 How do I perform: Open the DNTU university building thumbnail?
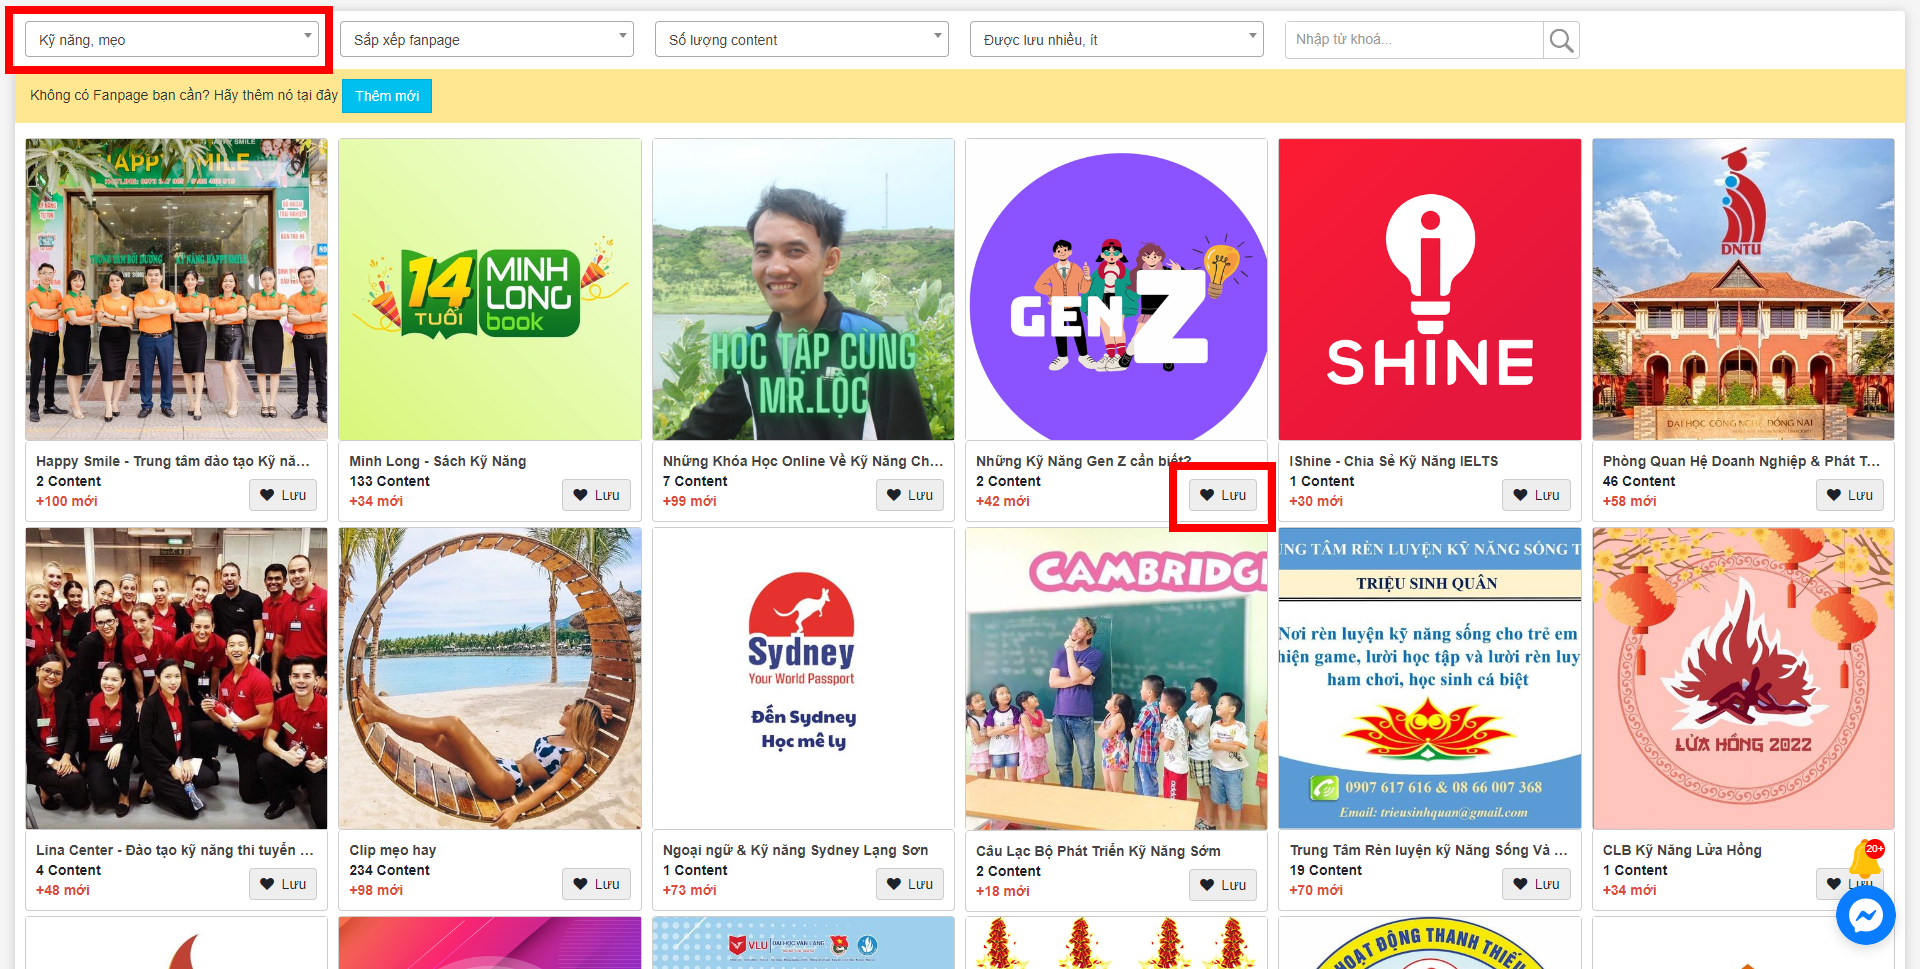[1743, 289]
